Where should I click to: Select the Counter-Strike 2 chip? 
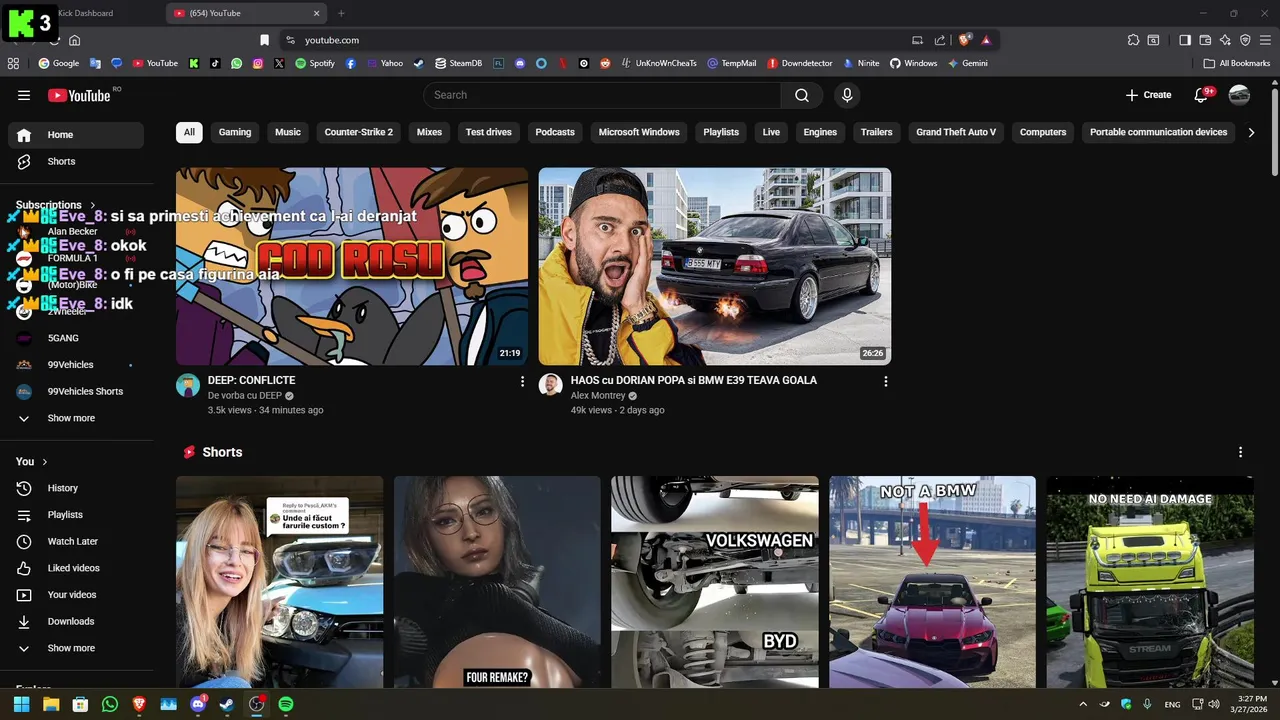(x=359, y=132)
